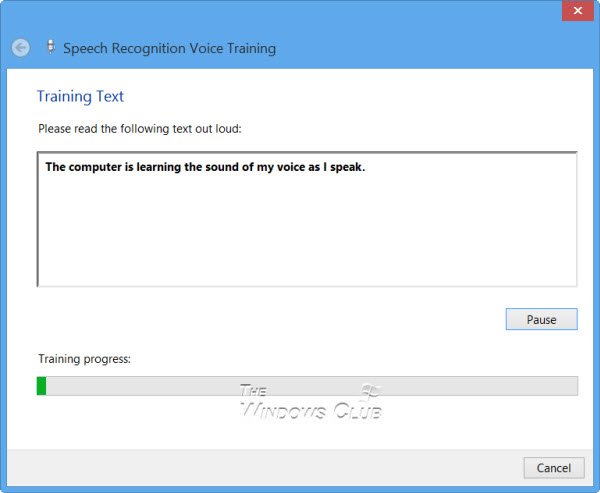
Task: Click the back arrow in the title bar
Action: pos(20,48)
